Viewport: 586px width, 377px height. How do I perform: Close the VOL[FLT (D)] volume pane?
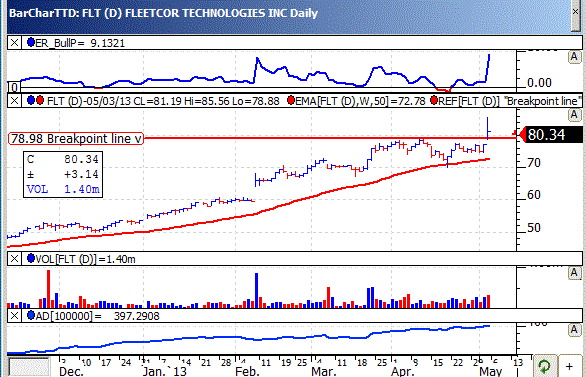14,259
